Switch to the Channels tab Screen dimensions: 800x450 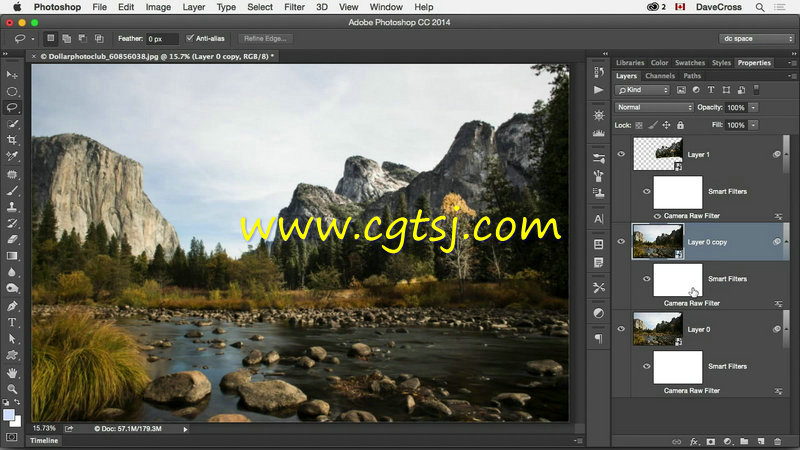tap(660, 76)
